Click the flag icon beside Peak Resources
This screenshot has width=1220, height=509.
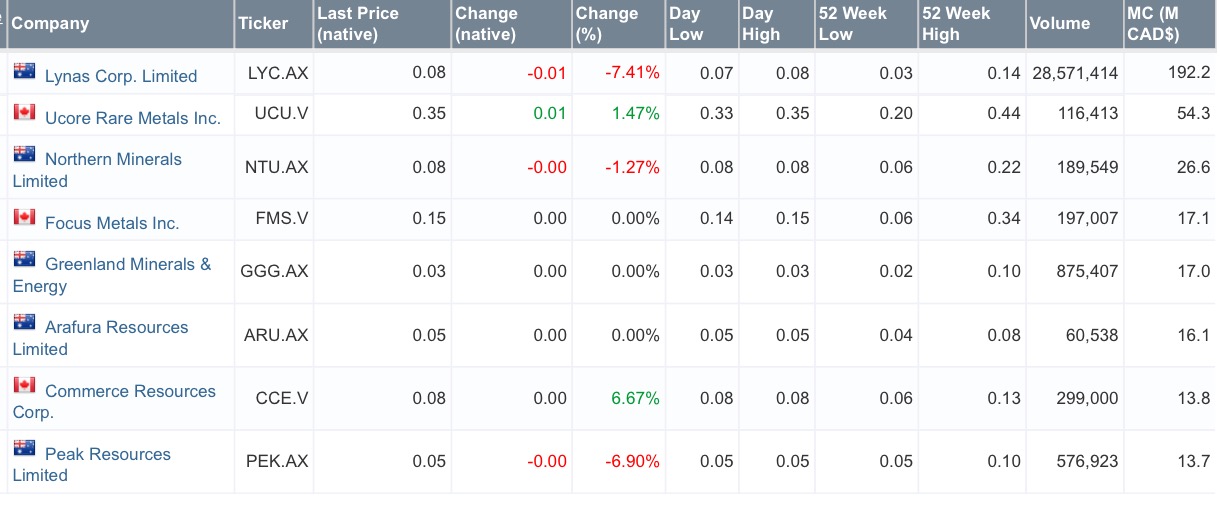point(24,449)
